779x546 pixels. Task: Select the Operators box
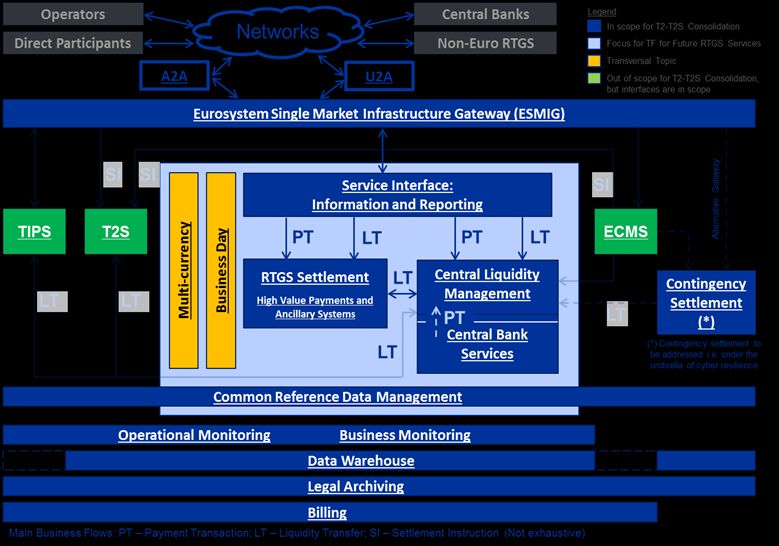point(73,14)
